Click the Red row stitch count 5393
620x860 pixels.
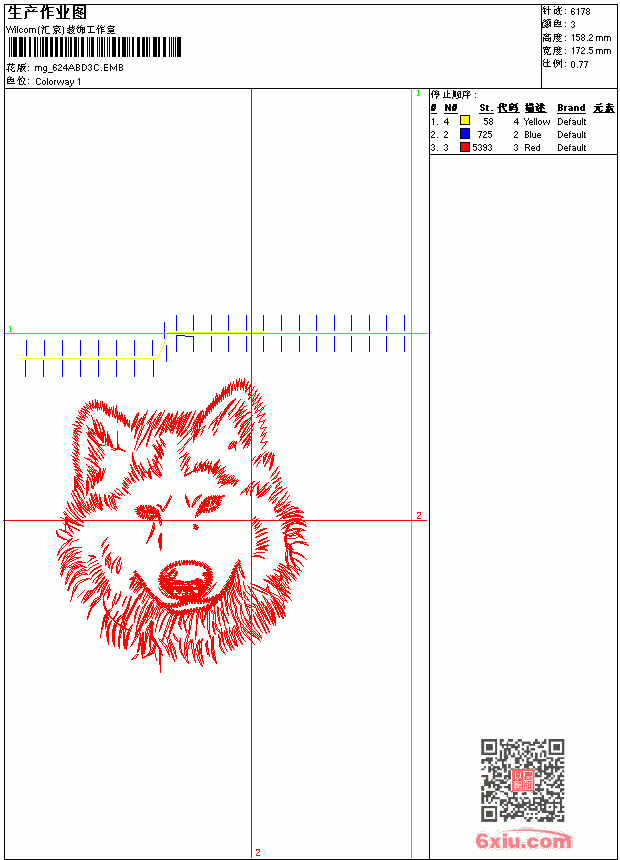pos(482,148)
